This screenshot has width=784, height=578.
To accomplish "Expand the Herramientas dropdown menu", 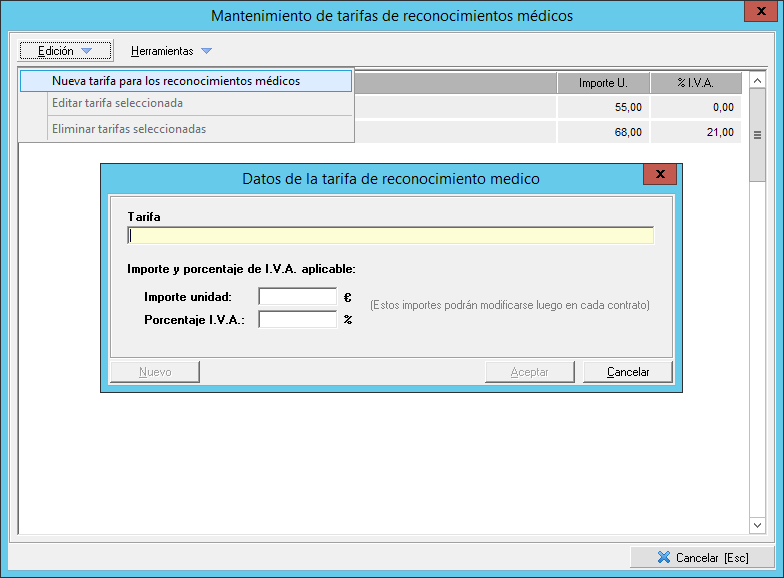I will pos(171,50).
